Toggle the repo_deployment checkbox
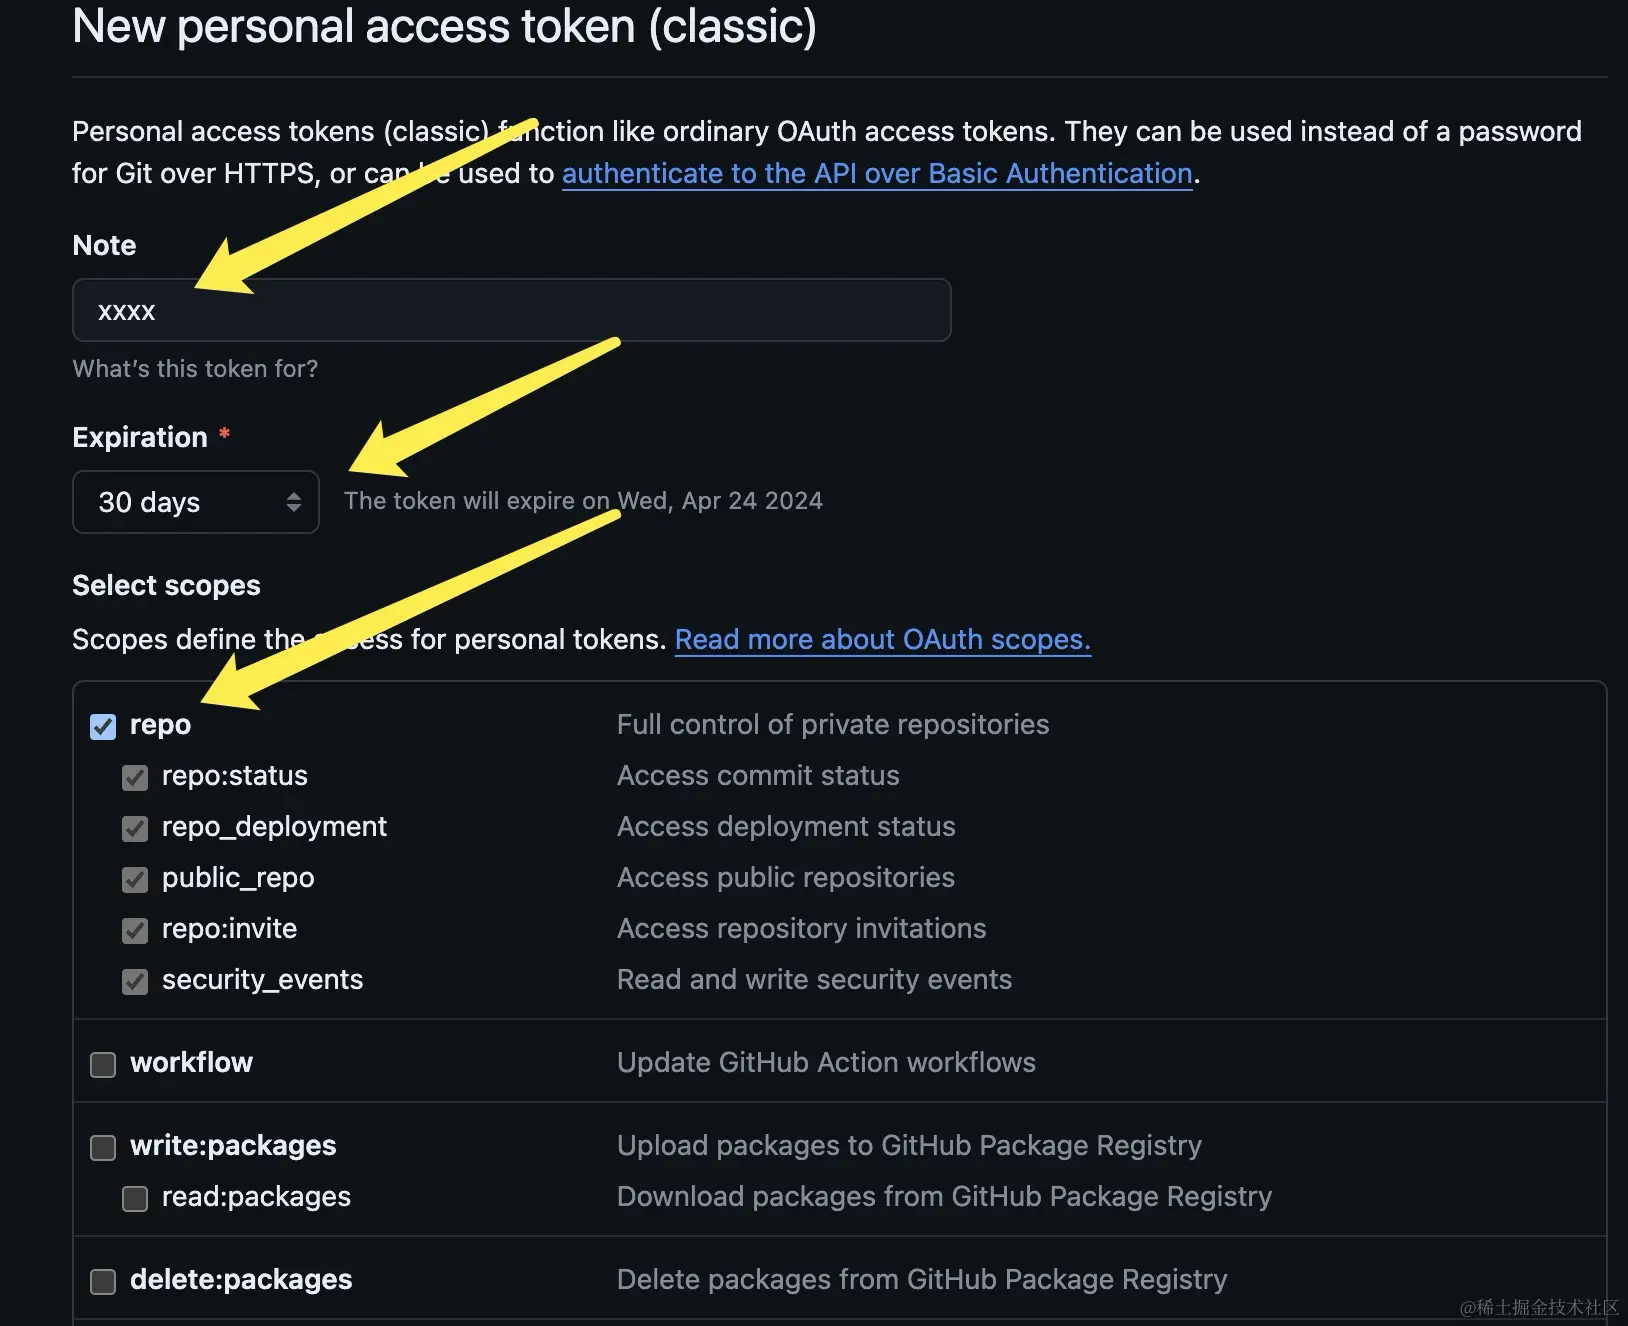 135,828
